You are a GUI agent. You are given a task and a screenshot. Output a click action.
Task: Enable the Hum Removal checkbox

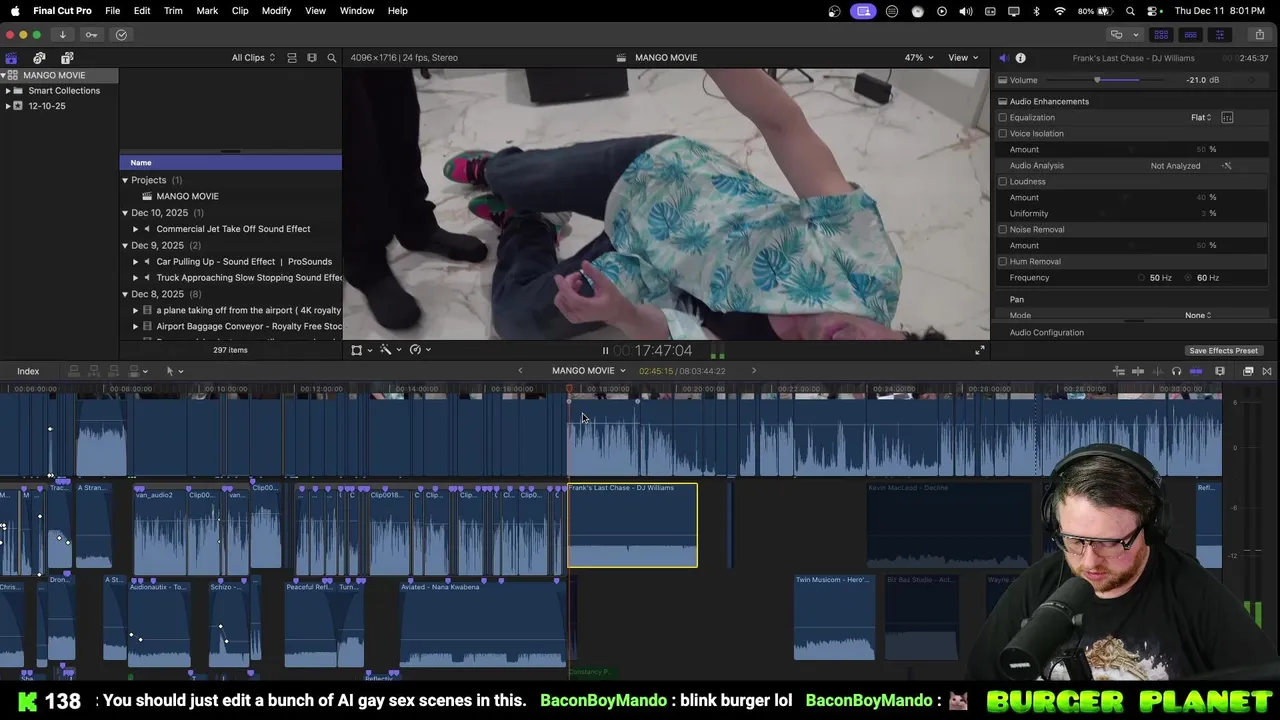pyautogui.click(x=1002, y=261)
